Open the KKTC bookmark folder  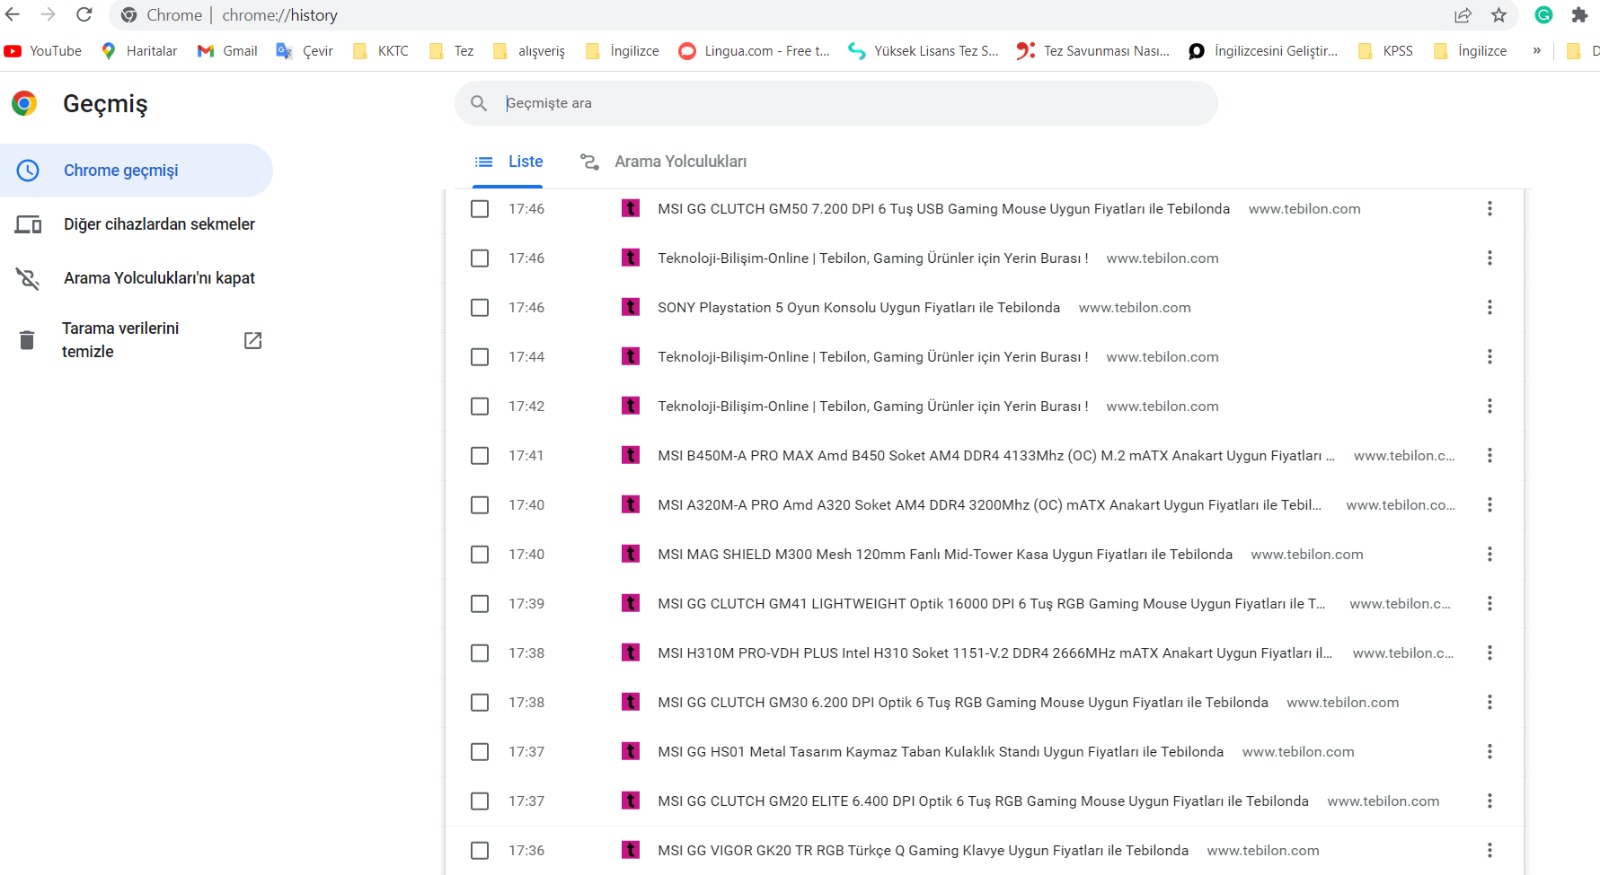tap(381, 51)
